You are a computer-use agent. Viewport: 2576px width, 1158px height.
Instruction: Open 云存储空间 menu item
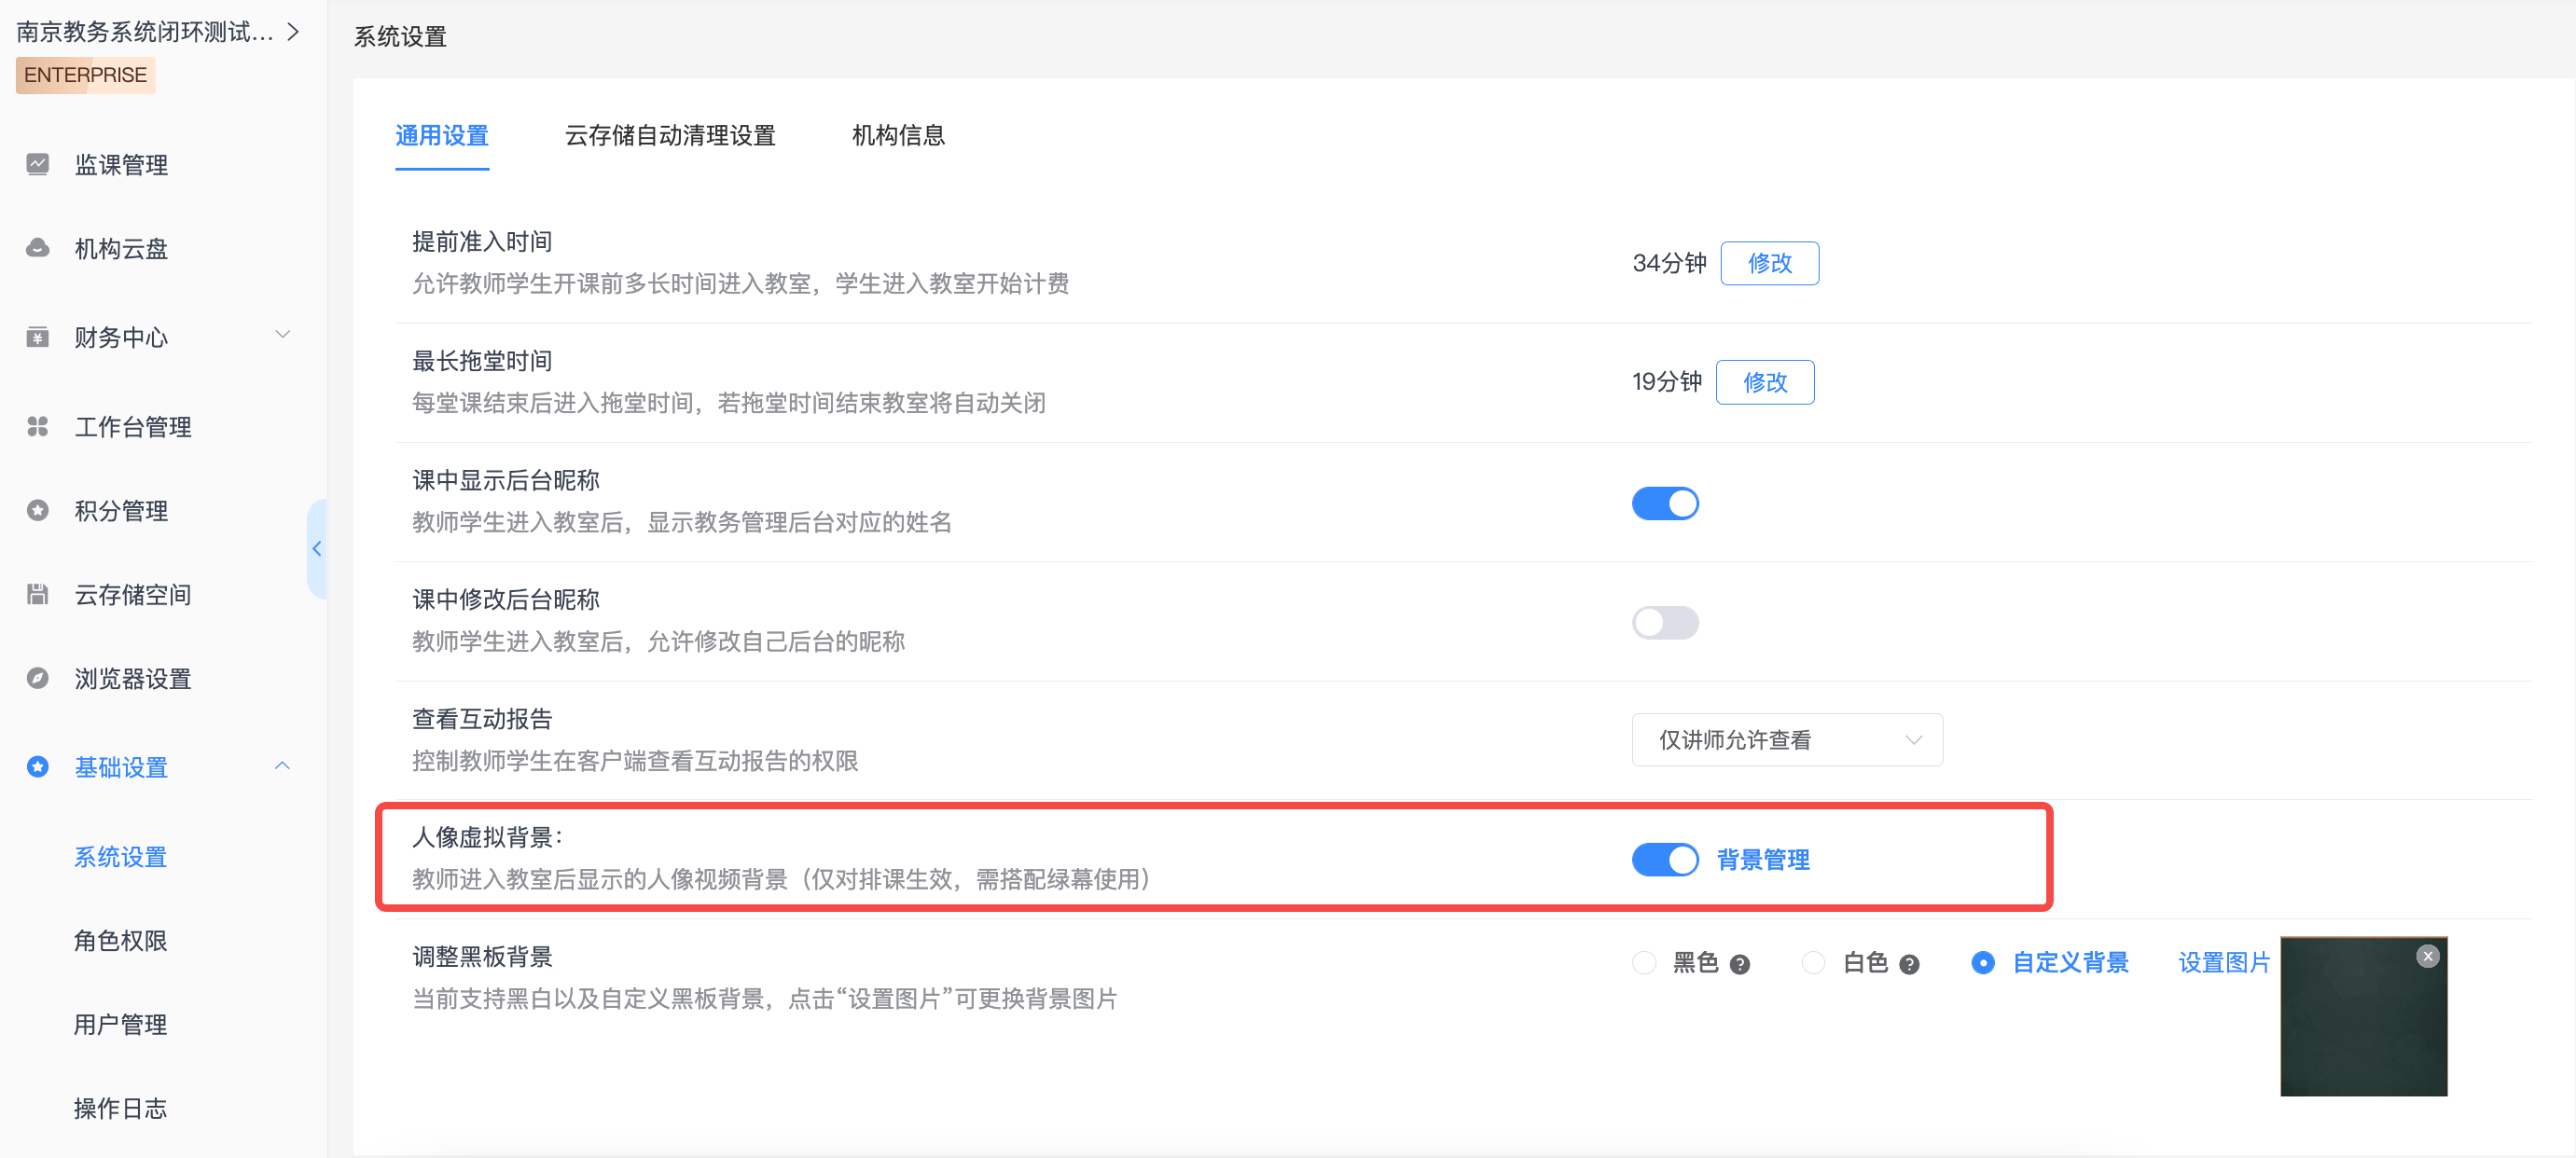134,595
